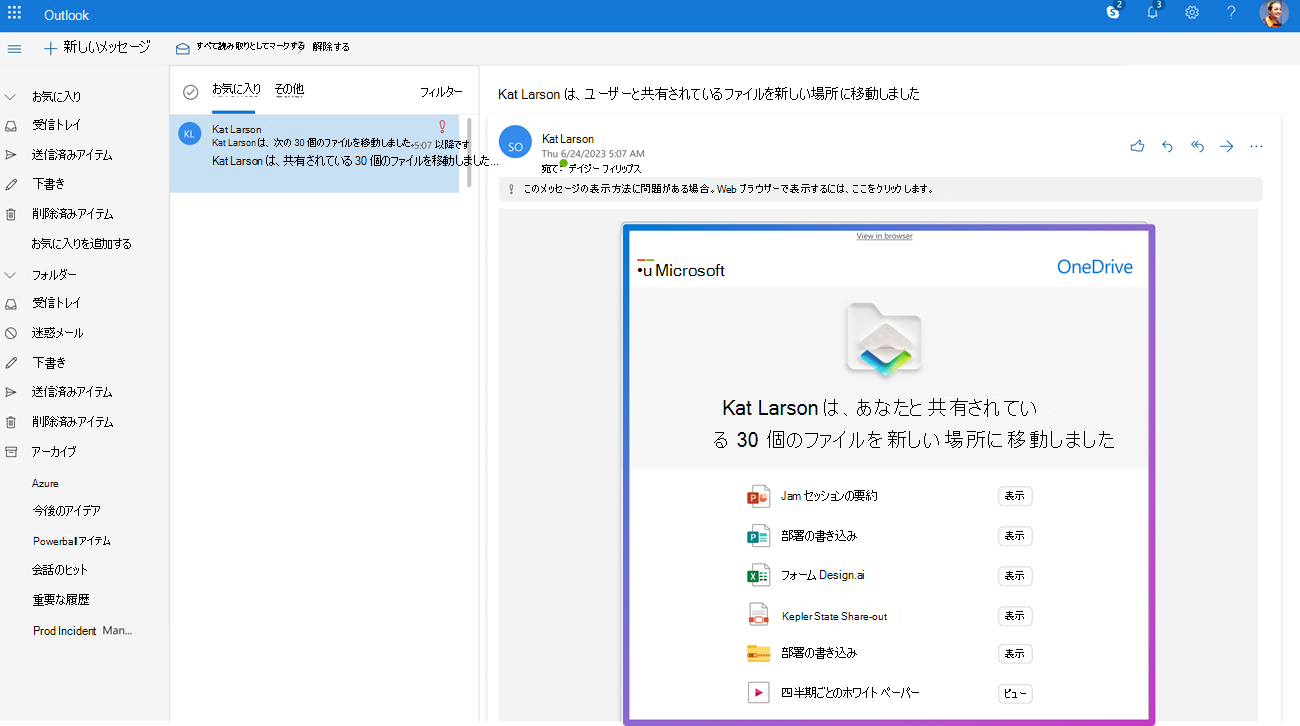
Task: Click the web browser display info bar
Action: [x=880, y=189]
